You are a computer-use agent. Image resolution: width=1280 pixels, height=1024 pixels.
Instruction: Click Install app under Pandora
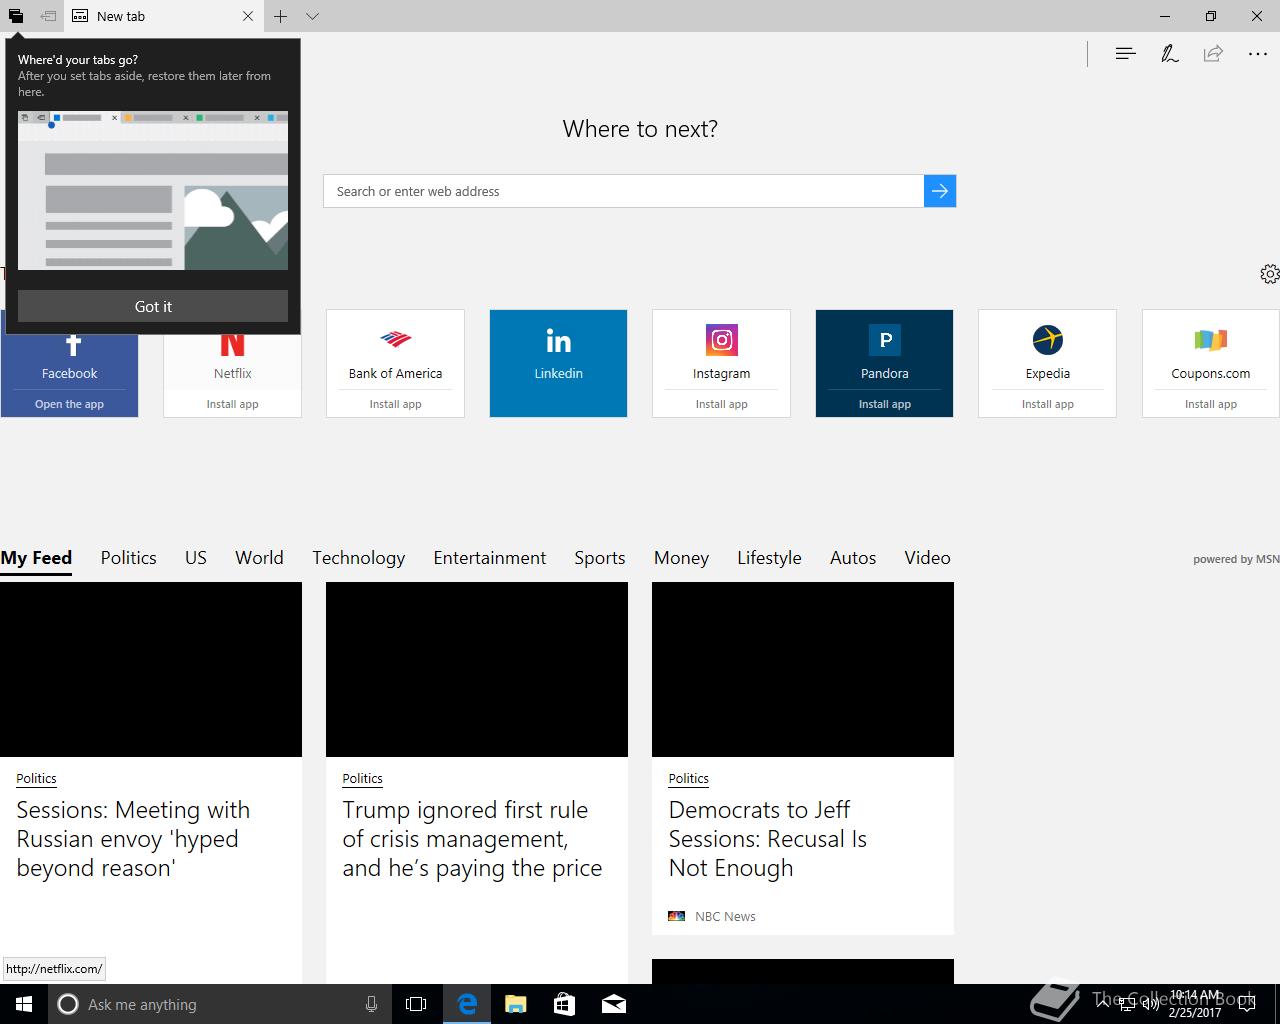point(884,404)
